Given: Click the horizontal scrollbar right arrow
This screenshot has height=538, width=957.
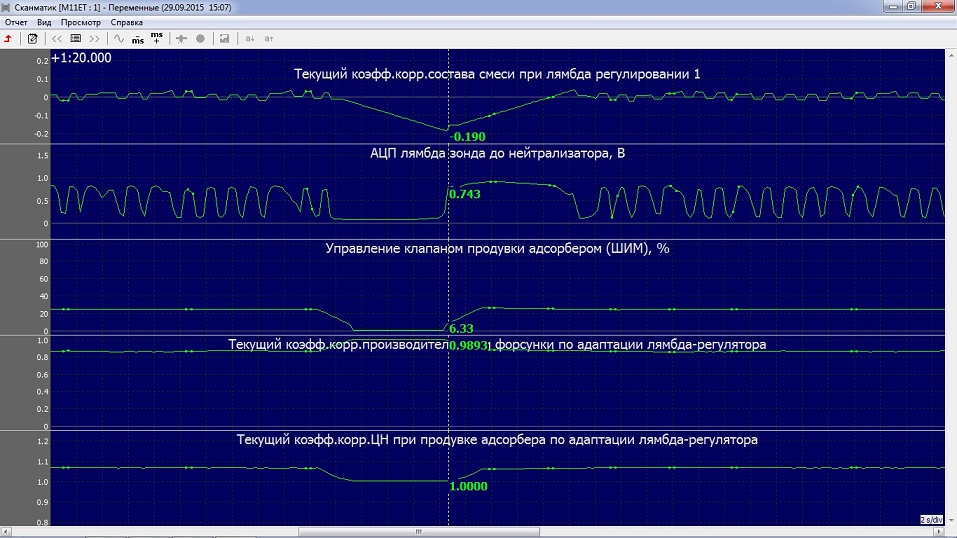Looking at the screenshot, I should (x=941, y=532).
